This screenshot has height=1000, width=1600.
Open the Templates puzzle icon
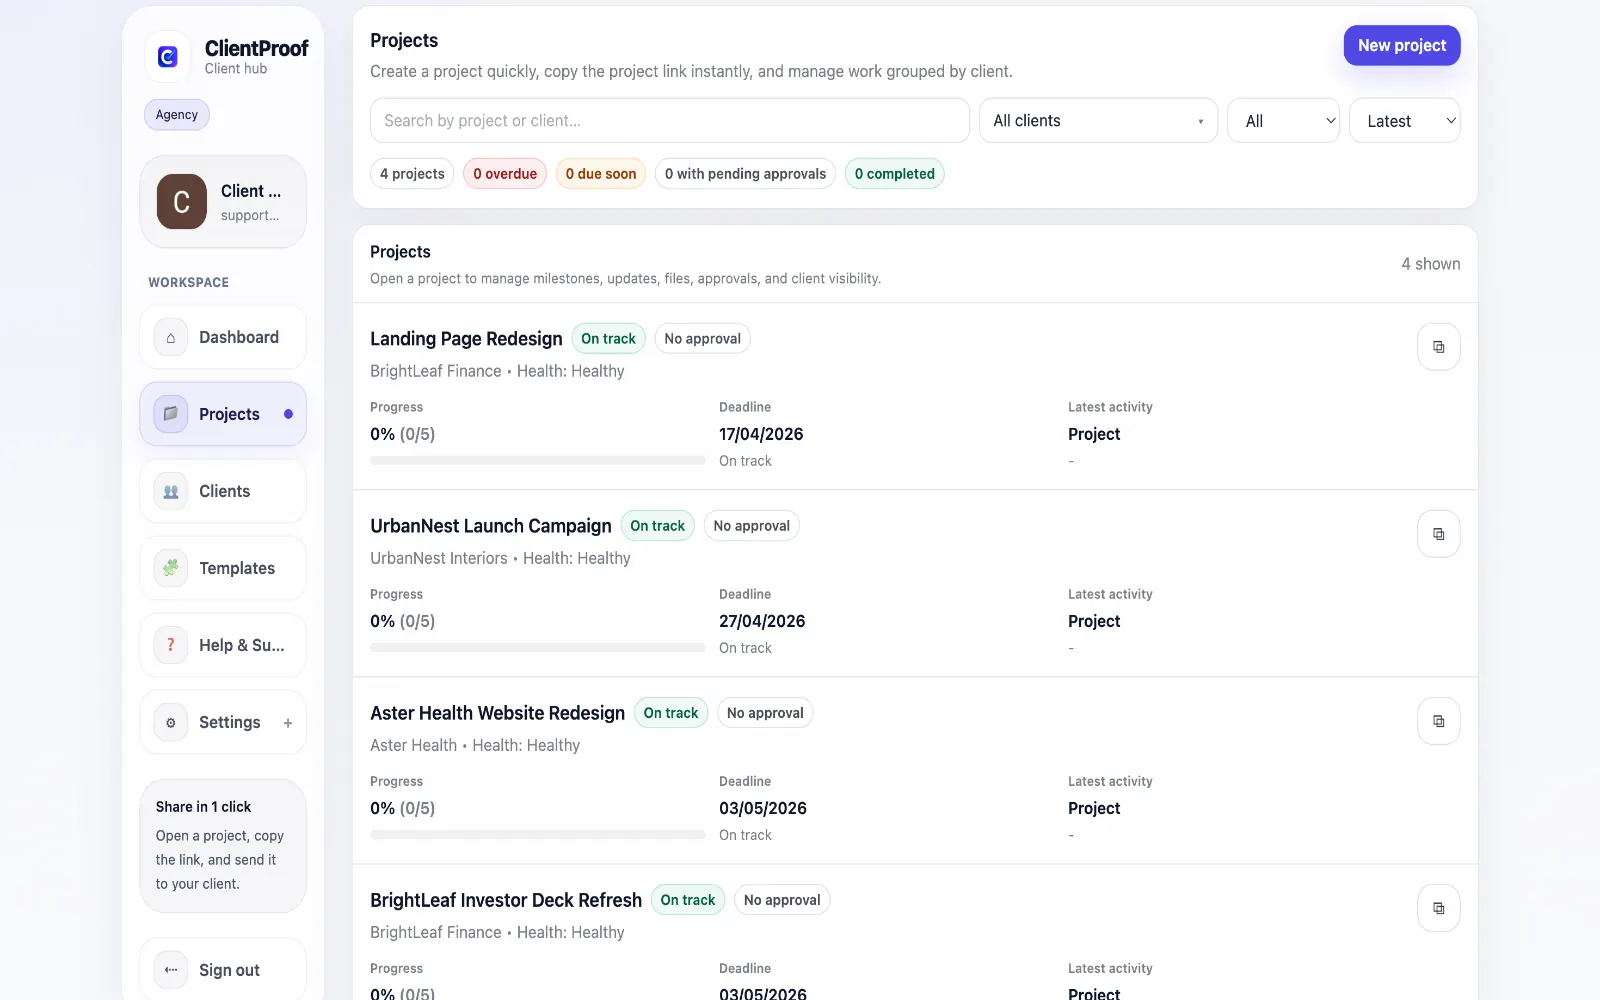pyautogui.click(x=171, y=568)
